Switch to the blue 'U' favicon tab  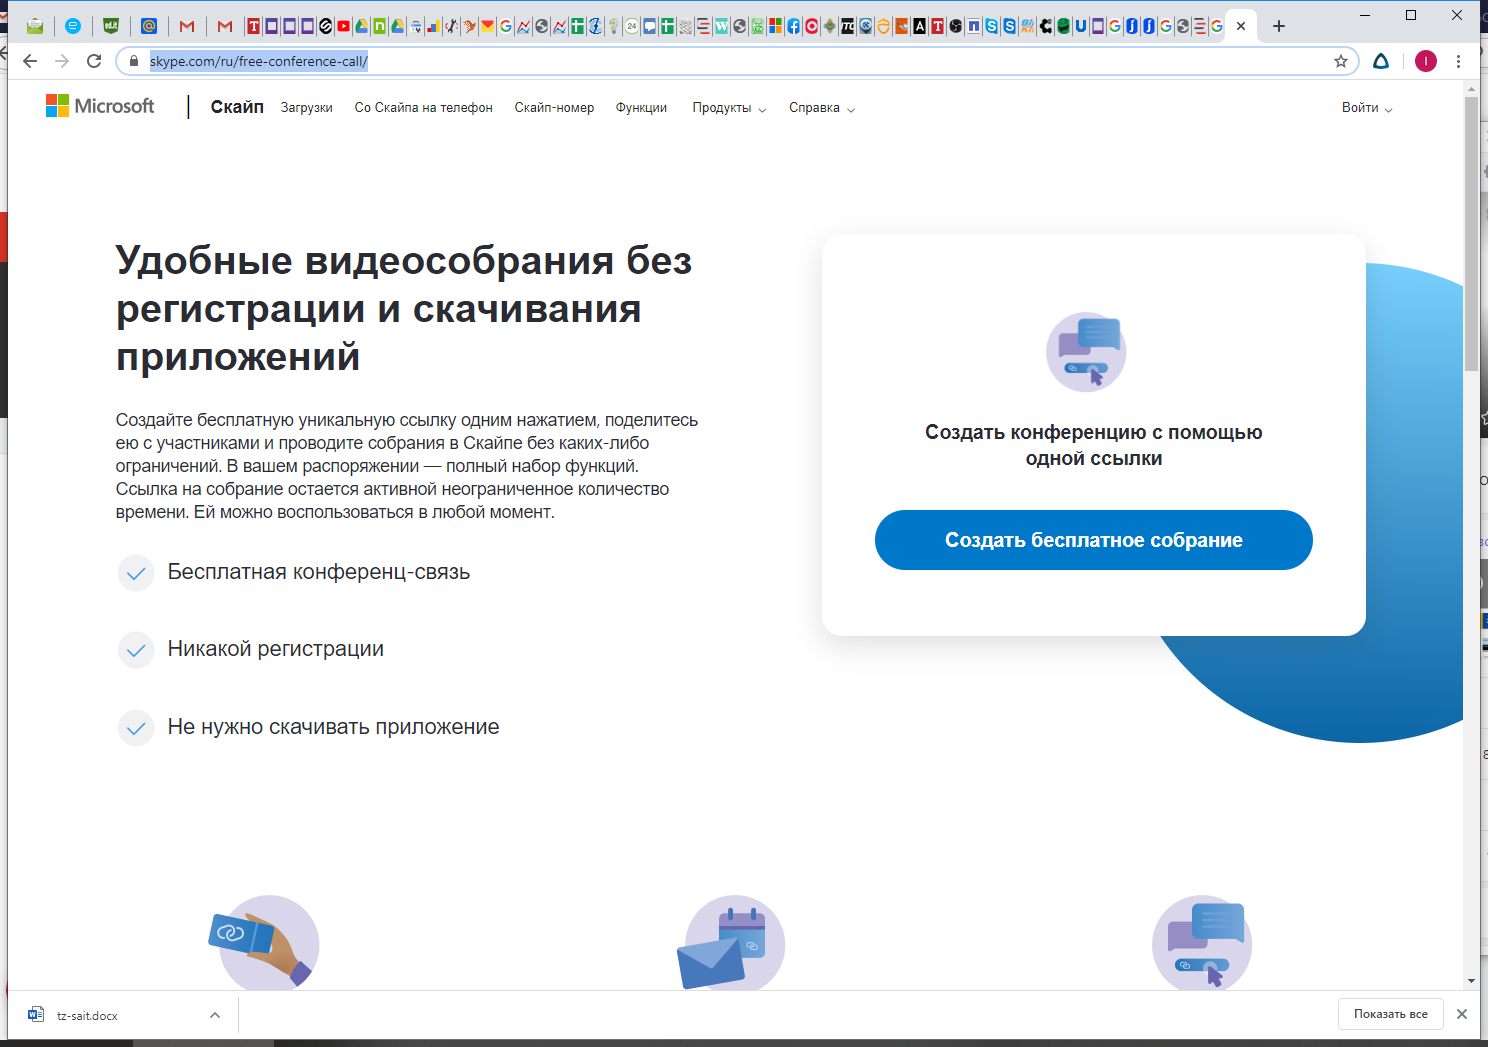[x=1081, y=26]
